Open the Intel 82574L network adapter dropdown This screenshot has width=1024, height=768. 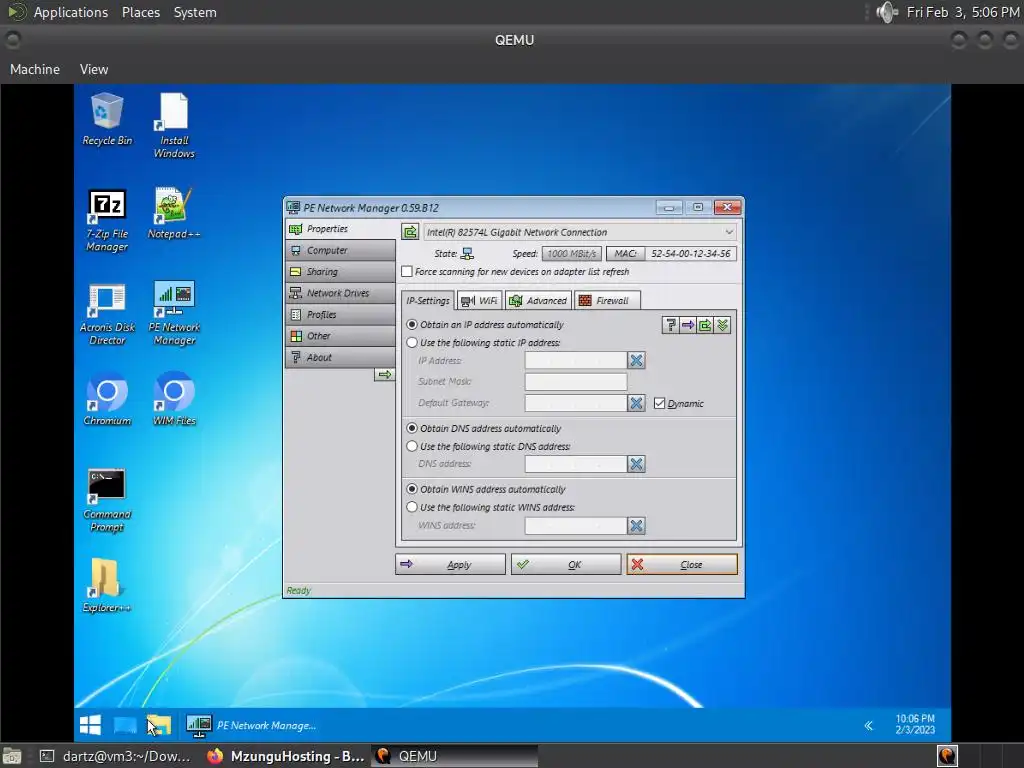pyautogui.click(x=580, y=232)
